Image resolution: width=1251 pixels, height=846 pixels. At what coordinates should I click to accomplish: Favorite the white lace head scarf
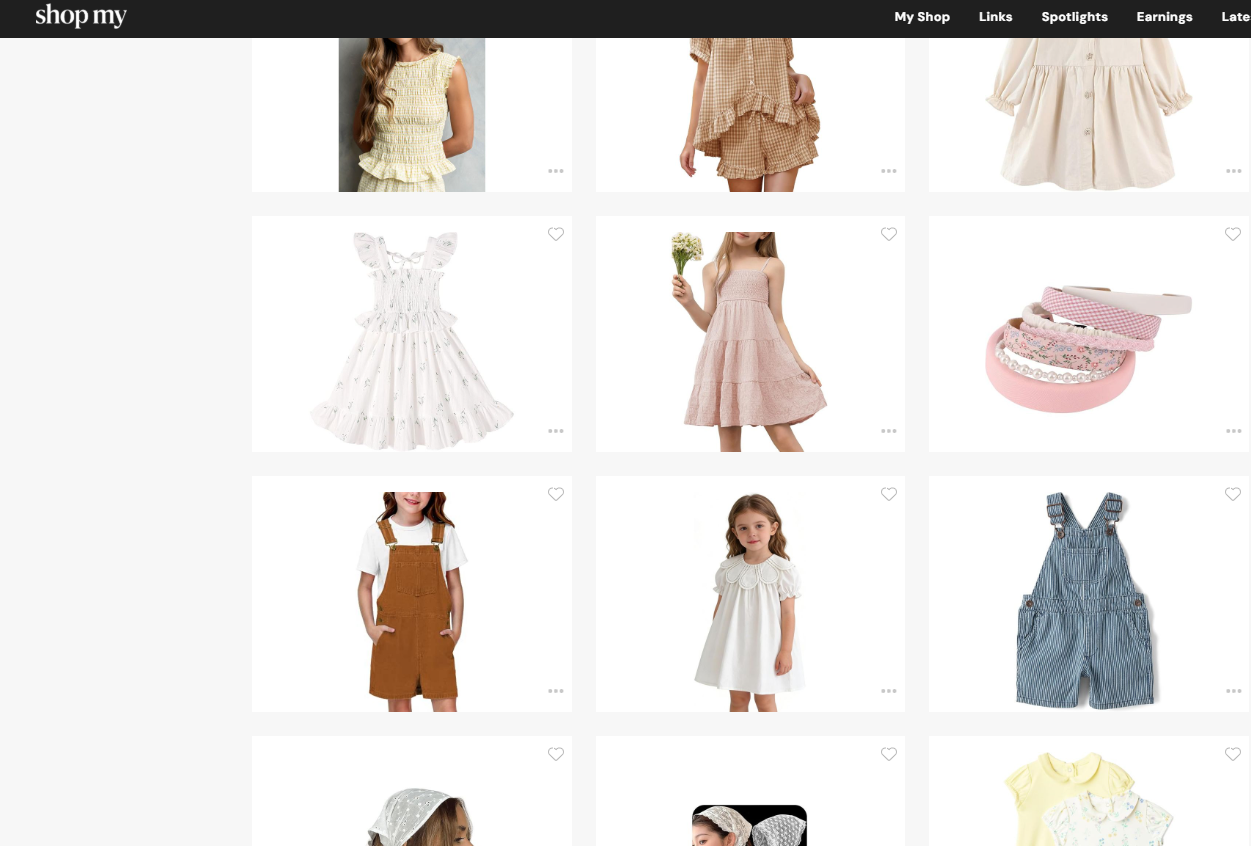(556, 754)
